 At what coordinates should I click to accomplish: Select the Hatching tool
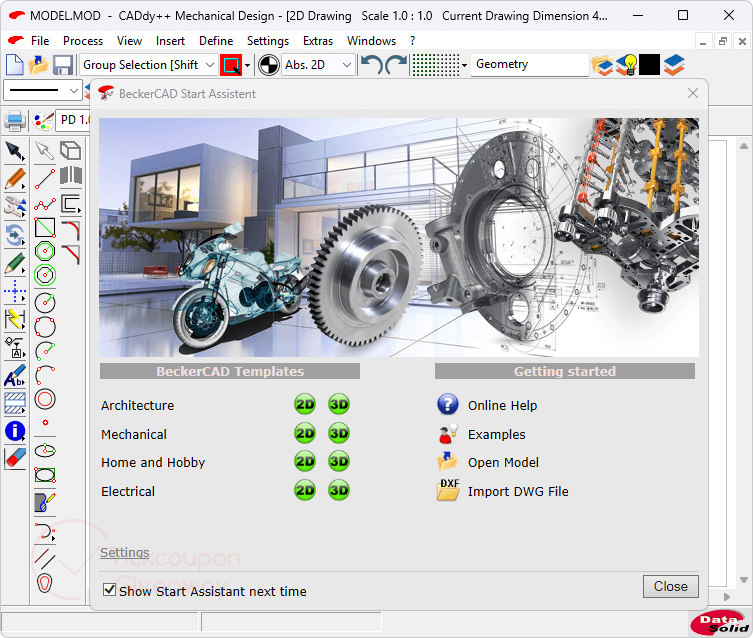(15, 403)
